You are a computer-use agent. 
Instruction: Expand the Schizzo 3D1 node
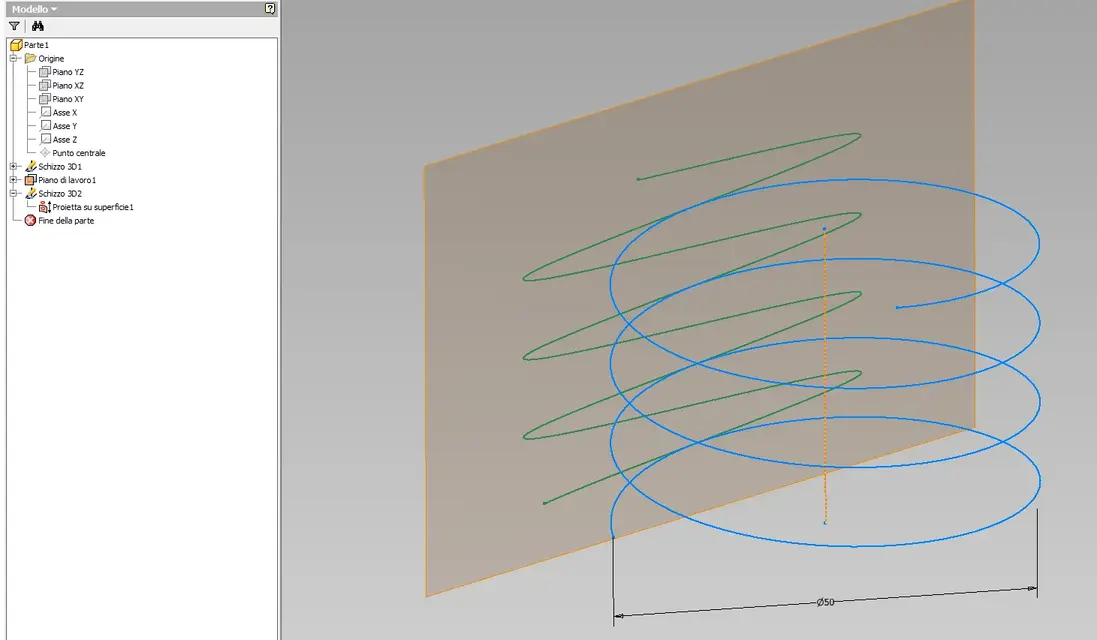tap(13, 166)
